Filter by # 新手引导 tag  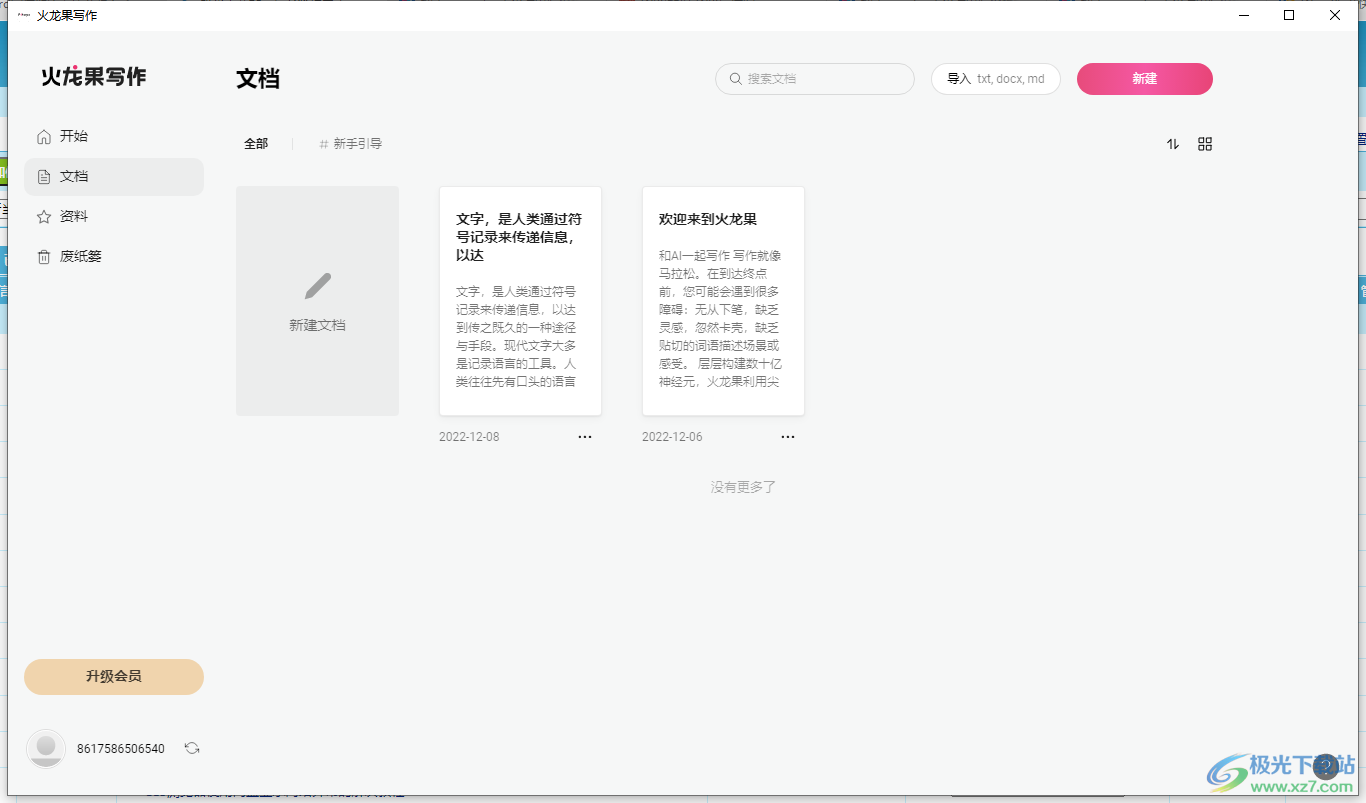pyautogui.click(x=351, y=144)
